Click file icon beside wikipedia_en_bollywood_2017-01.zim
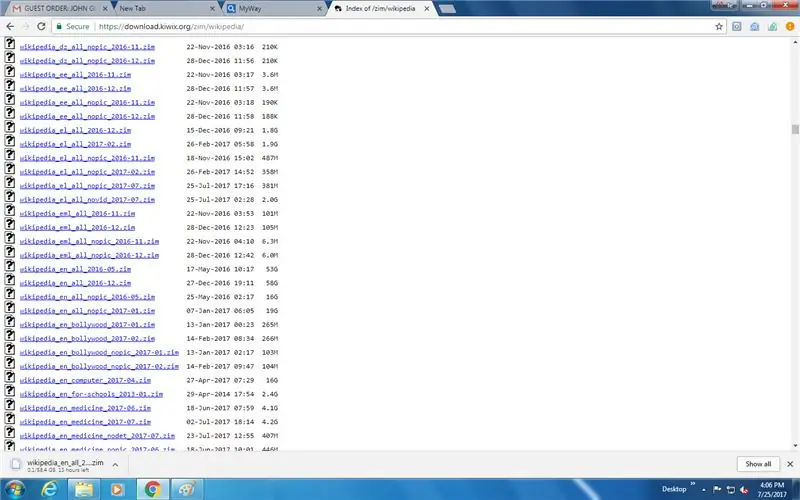 click(x=9, y=321)
